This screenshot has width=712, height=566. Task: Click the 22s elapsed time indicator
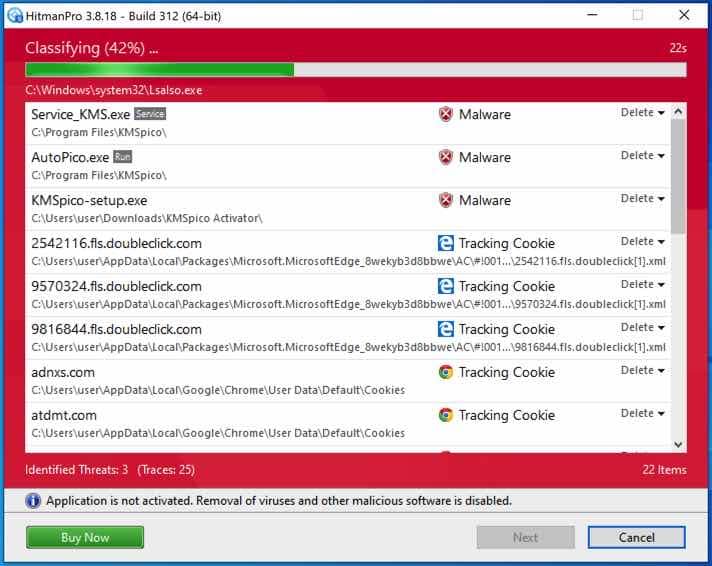(x=678, y=48)
